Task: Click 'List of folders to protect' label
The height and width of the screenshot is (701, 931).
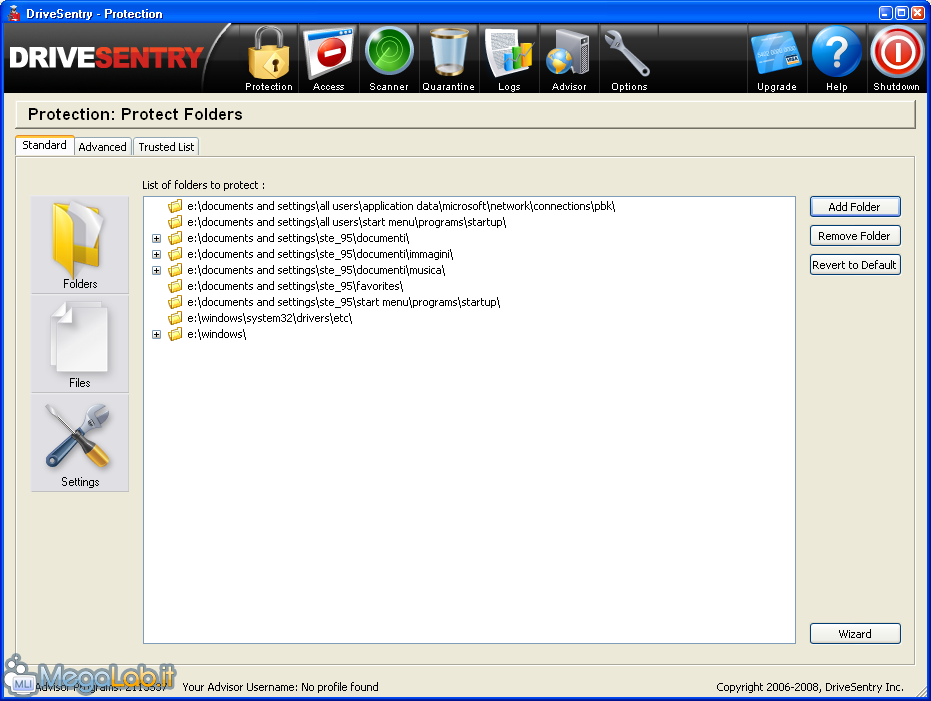Action: [203, 185]
